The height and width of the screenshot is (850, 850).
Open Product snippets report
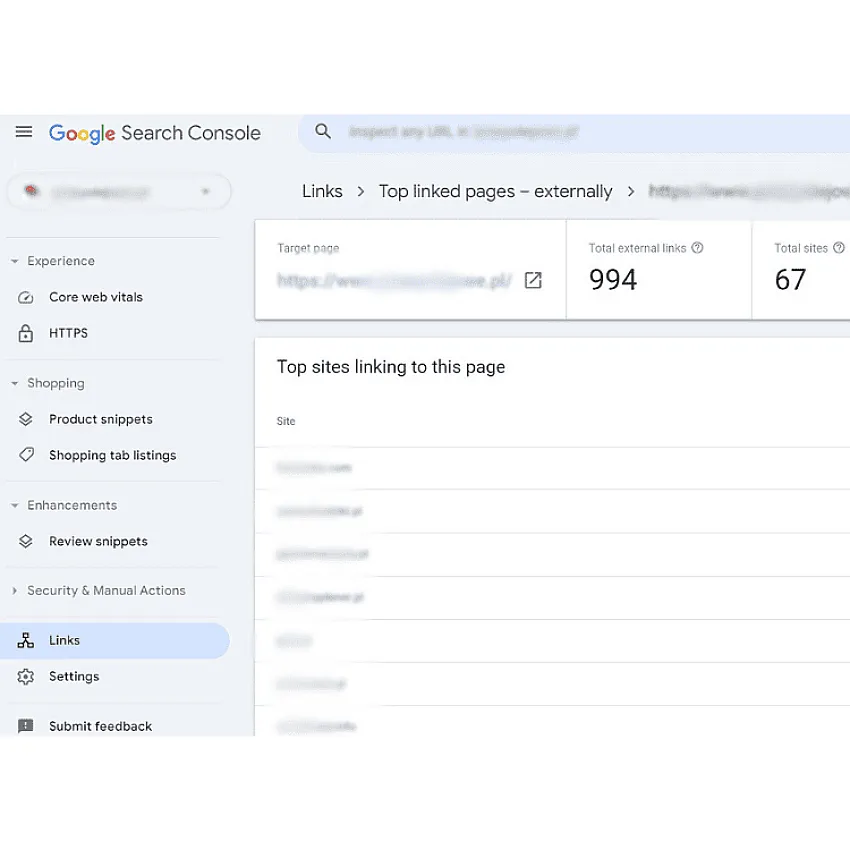(100, 419)
